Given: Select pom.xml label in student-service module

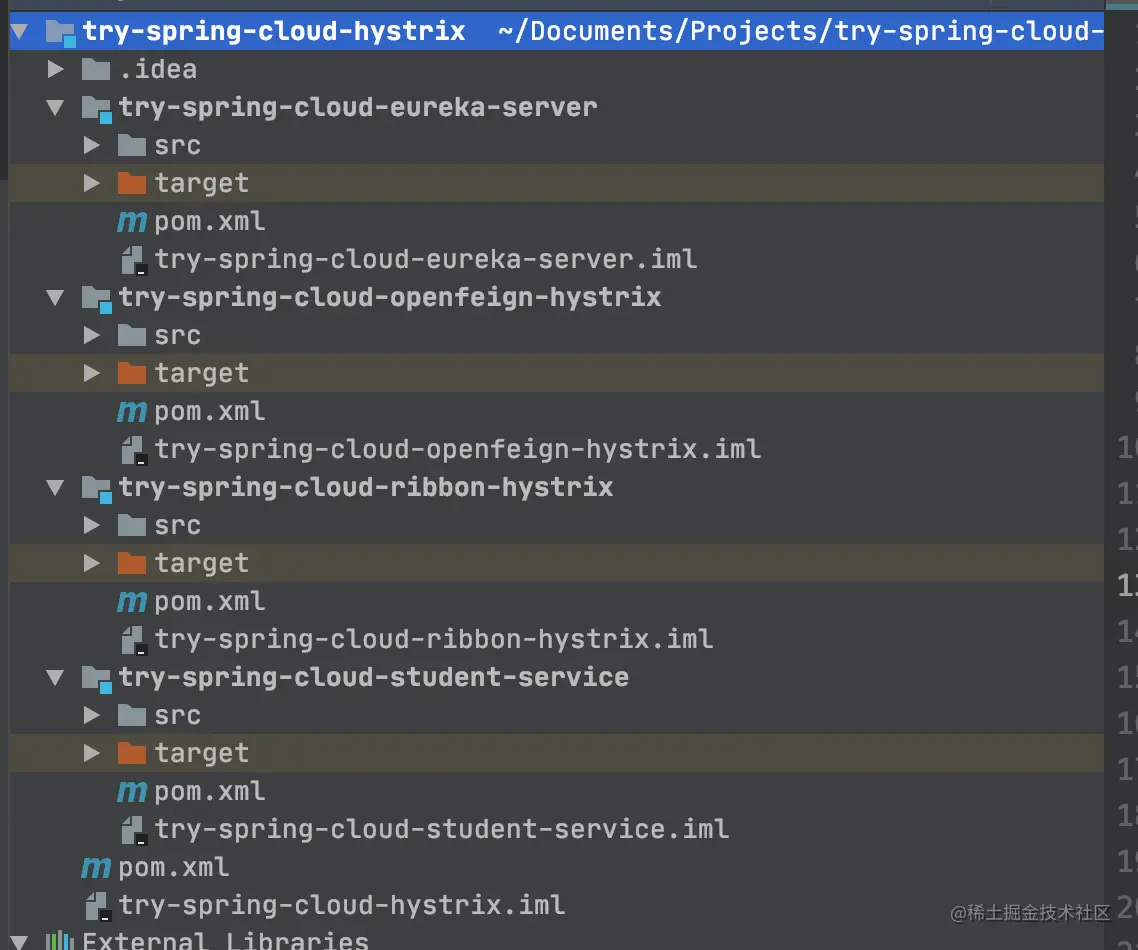Looking at the screenshot, I should coord(210,792).
